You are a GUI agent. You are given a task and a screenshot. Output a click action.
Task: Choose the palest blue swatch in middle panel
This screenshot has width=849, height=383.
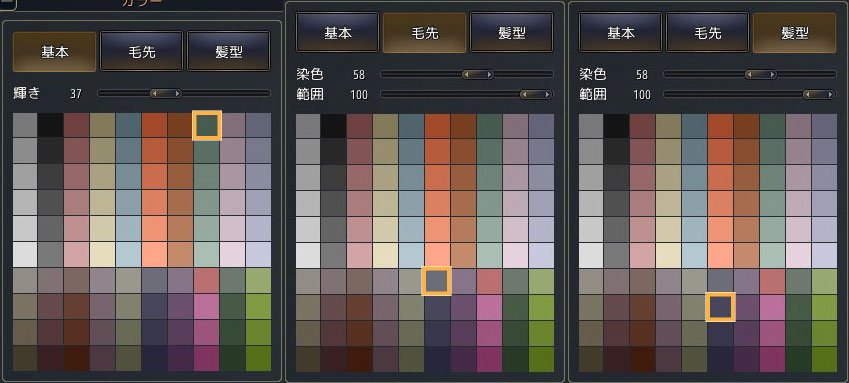(x=411, y=255)
